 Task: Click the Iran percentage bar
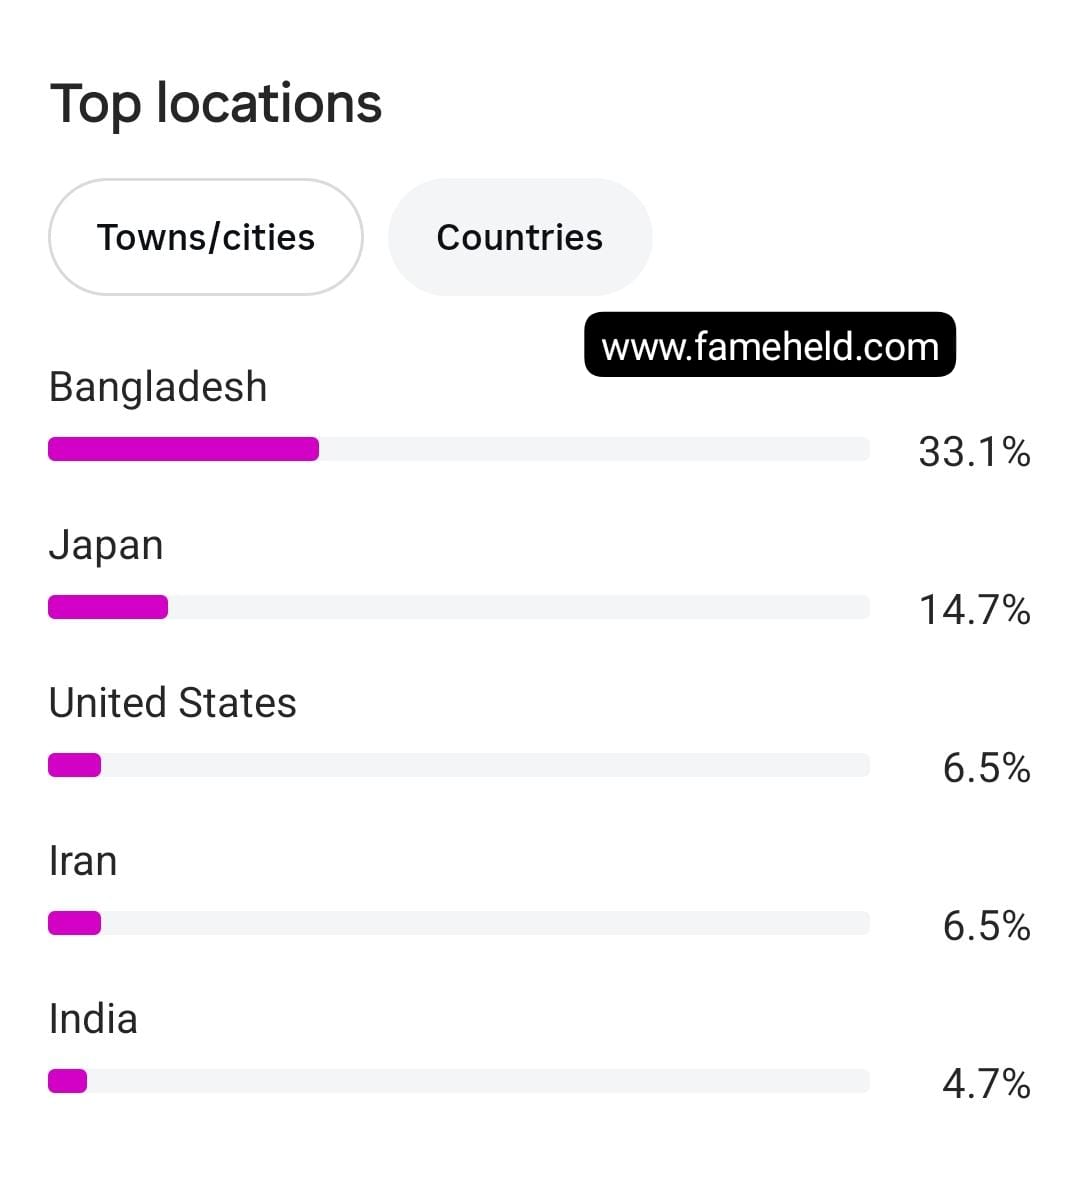tap(458, 923)
